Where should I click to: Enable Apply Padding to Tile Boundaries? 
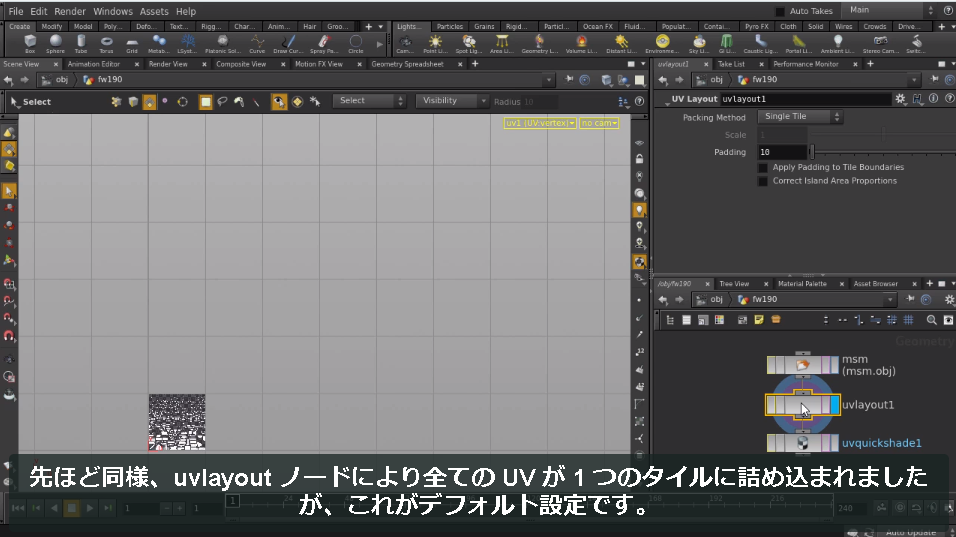pos(762,168)
